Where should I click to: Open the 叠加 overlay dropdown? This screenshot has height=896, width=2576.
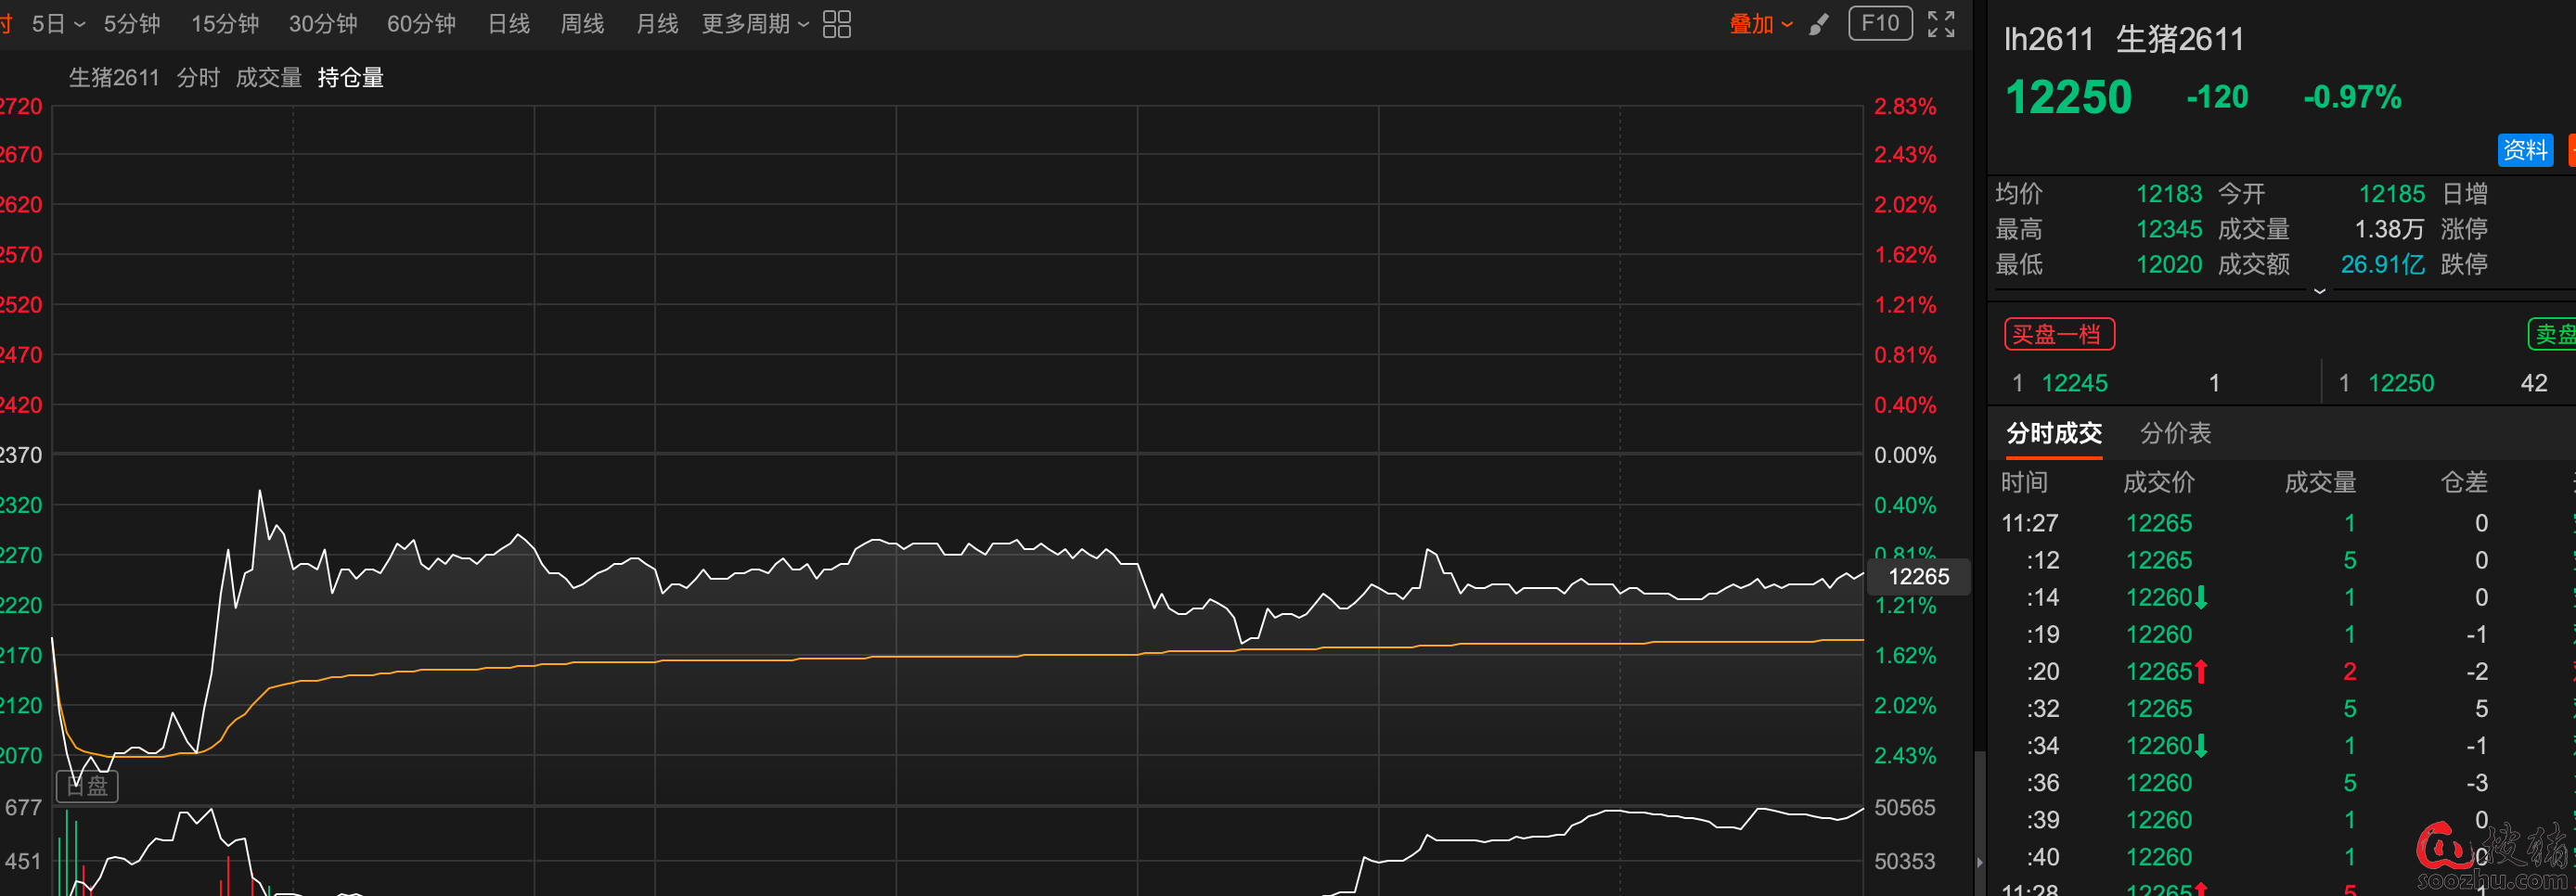click(x=1760, y=24)
